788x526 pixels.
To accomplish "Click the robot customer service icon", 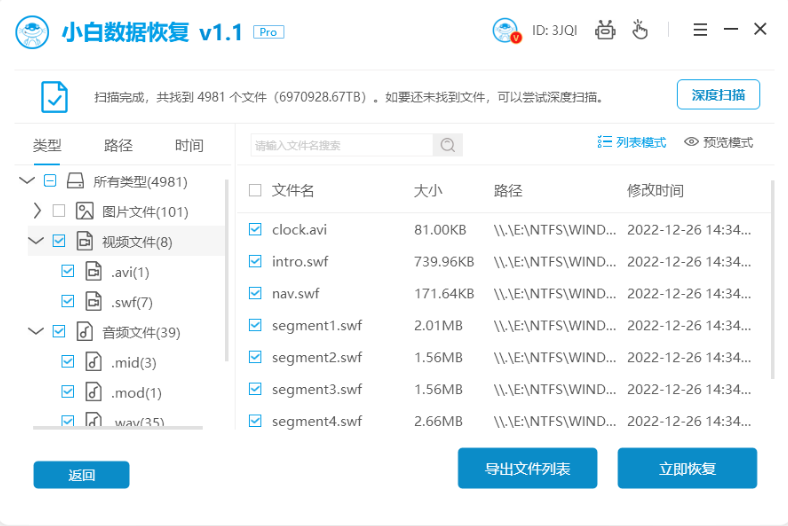I will point(605,30).
